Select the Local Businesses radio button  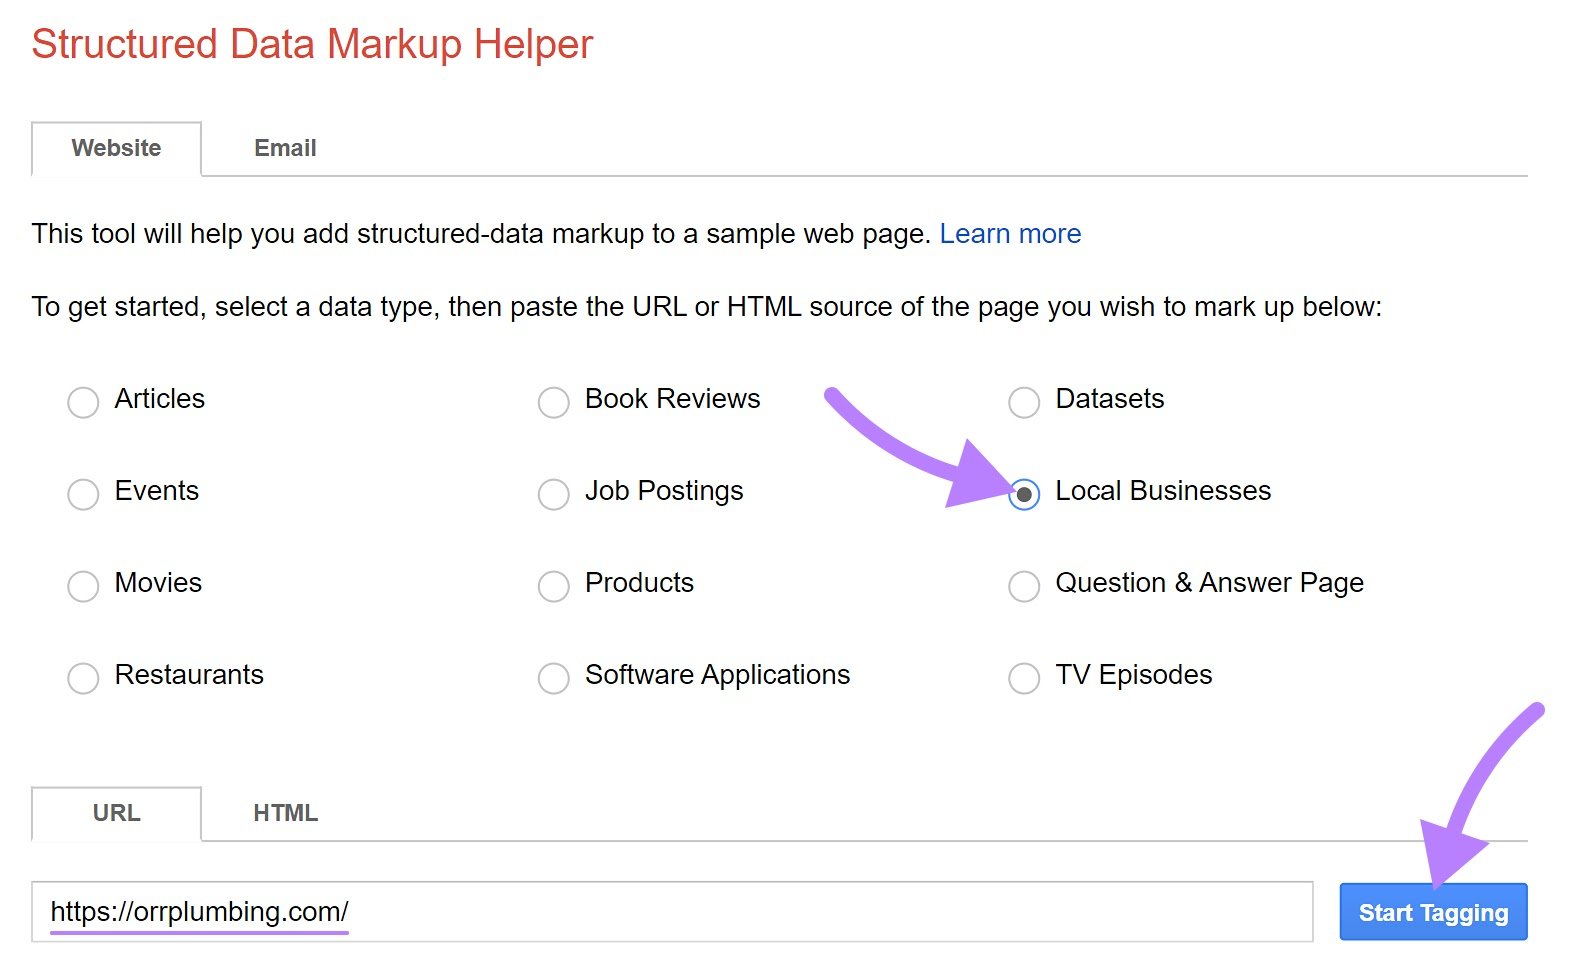(1023, 494)
